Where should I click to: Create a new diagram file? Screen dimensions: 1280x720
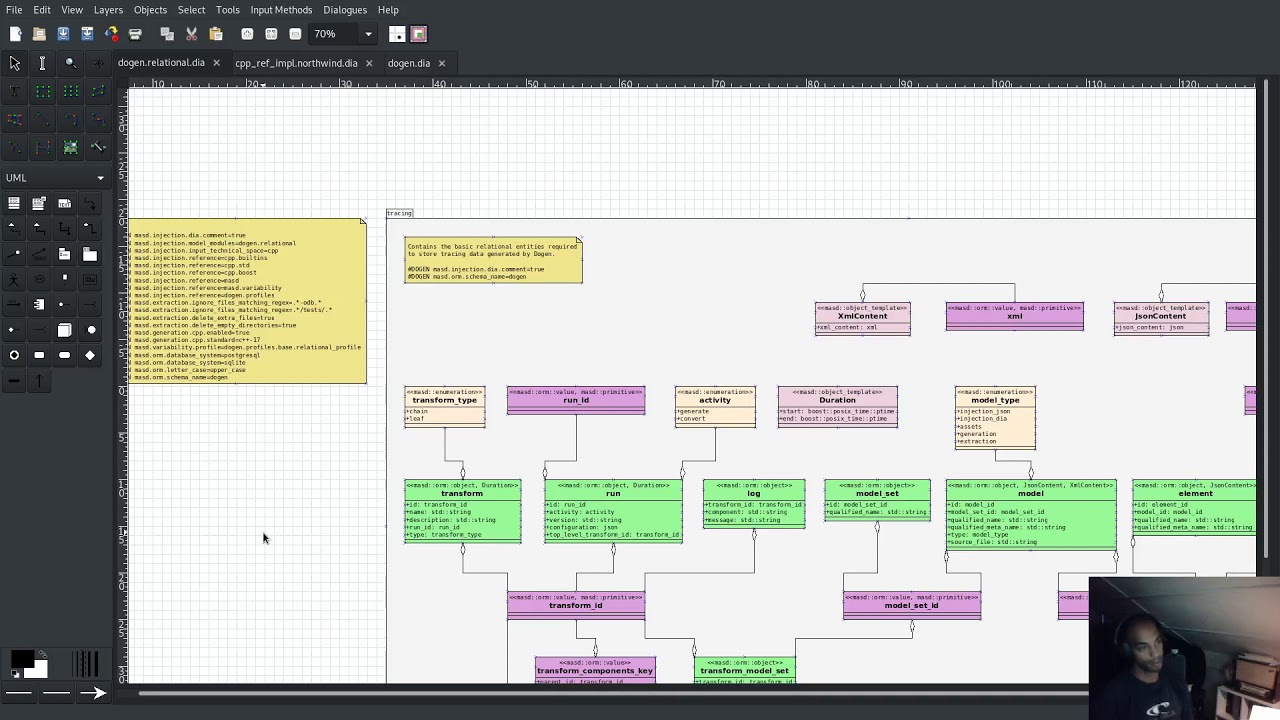[15, 34]
